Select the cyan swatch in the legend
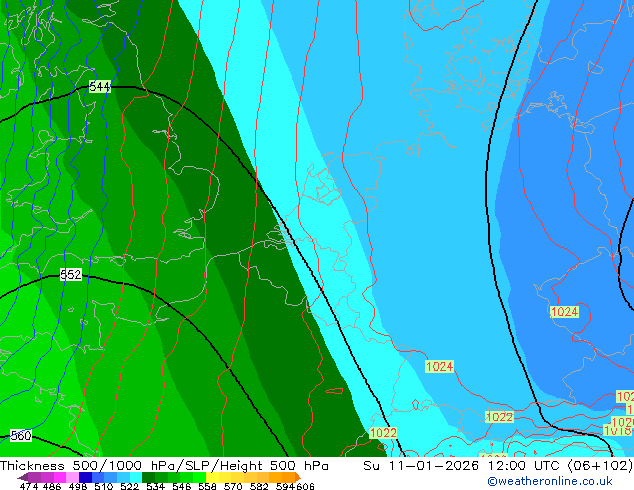The width and height of the screenshot is (634, 490). [136, 477]
